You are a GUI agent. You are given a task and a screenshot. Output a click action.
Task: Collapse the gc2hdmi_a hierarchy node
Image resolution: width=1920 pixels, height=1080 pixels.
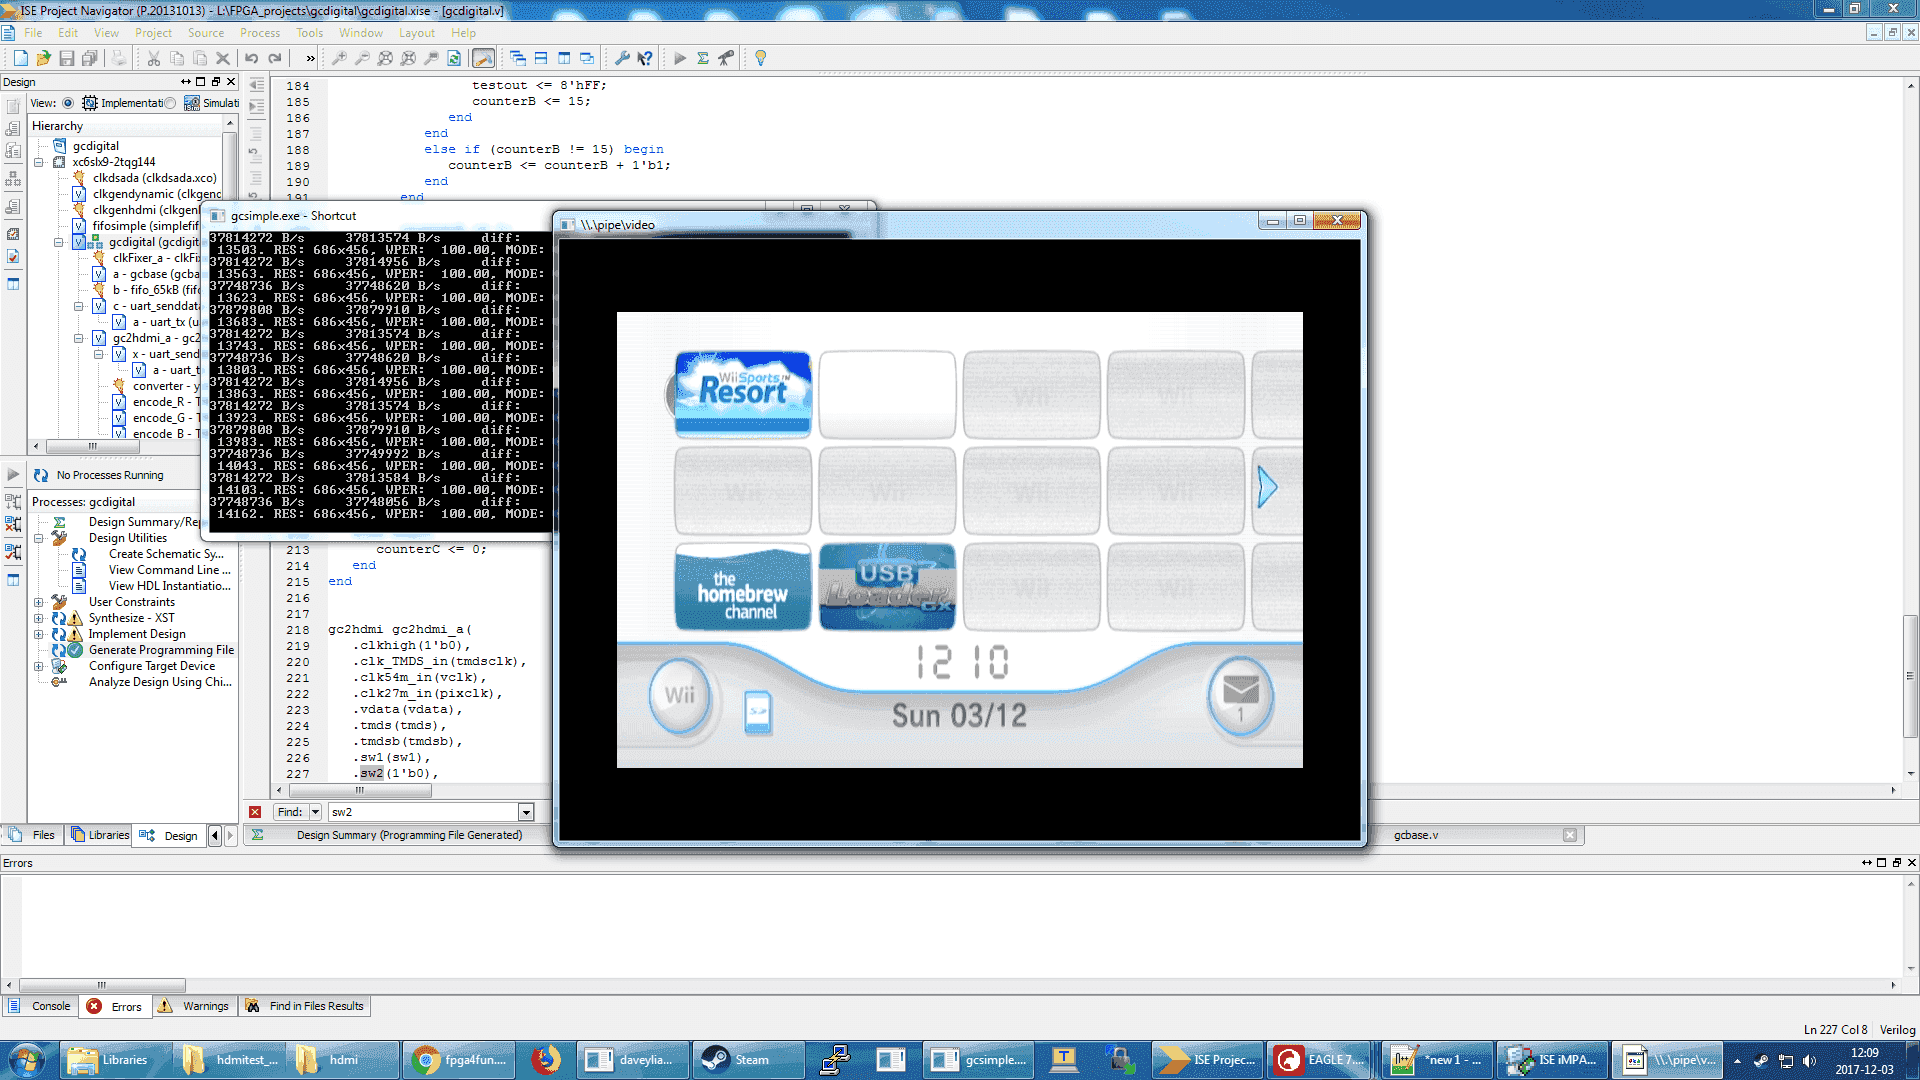[x=79, y=338]
